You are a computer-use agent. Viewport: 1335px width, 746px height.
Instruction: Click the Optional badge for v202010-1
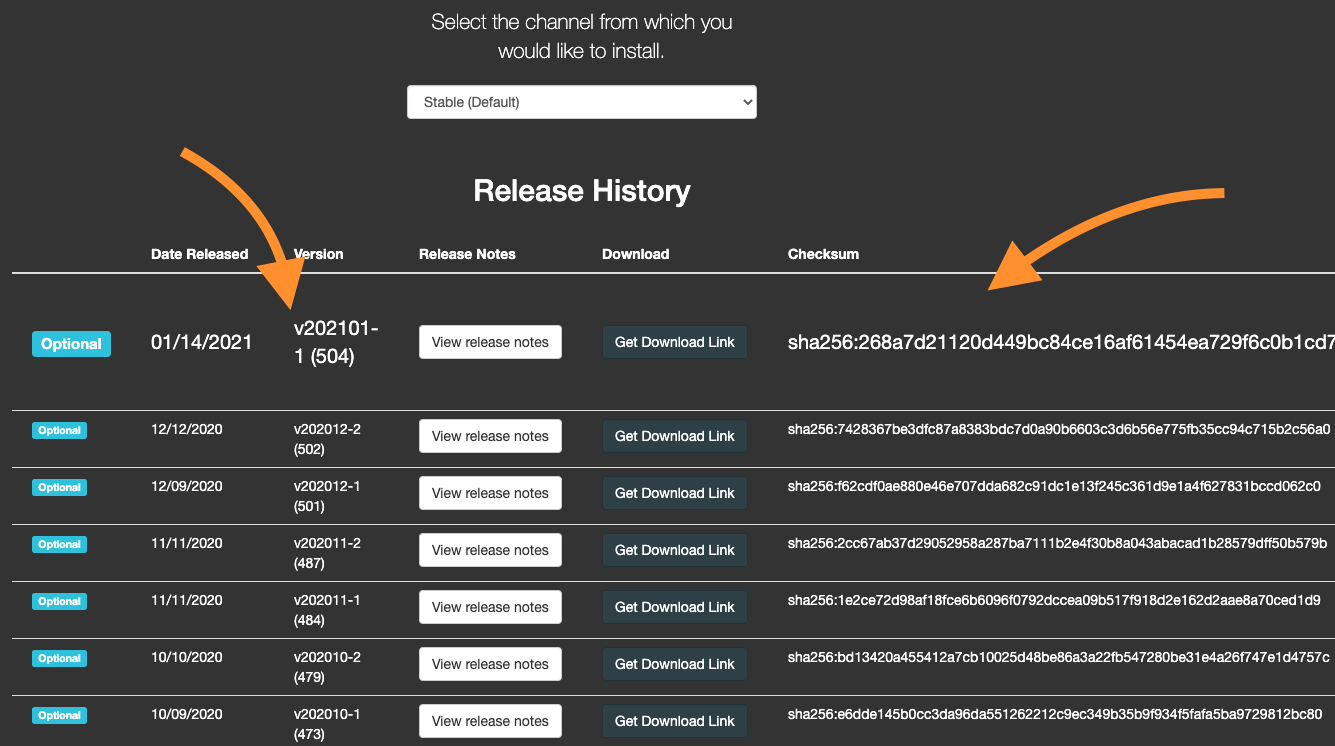(59, 715)
